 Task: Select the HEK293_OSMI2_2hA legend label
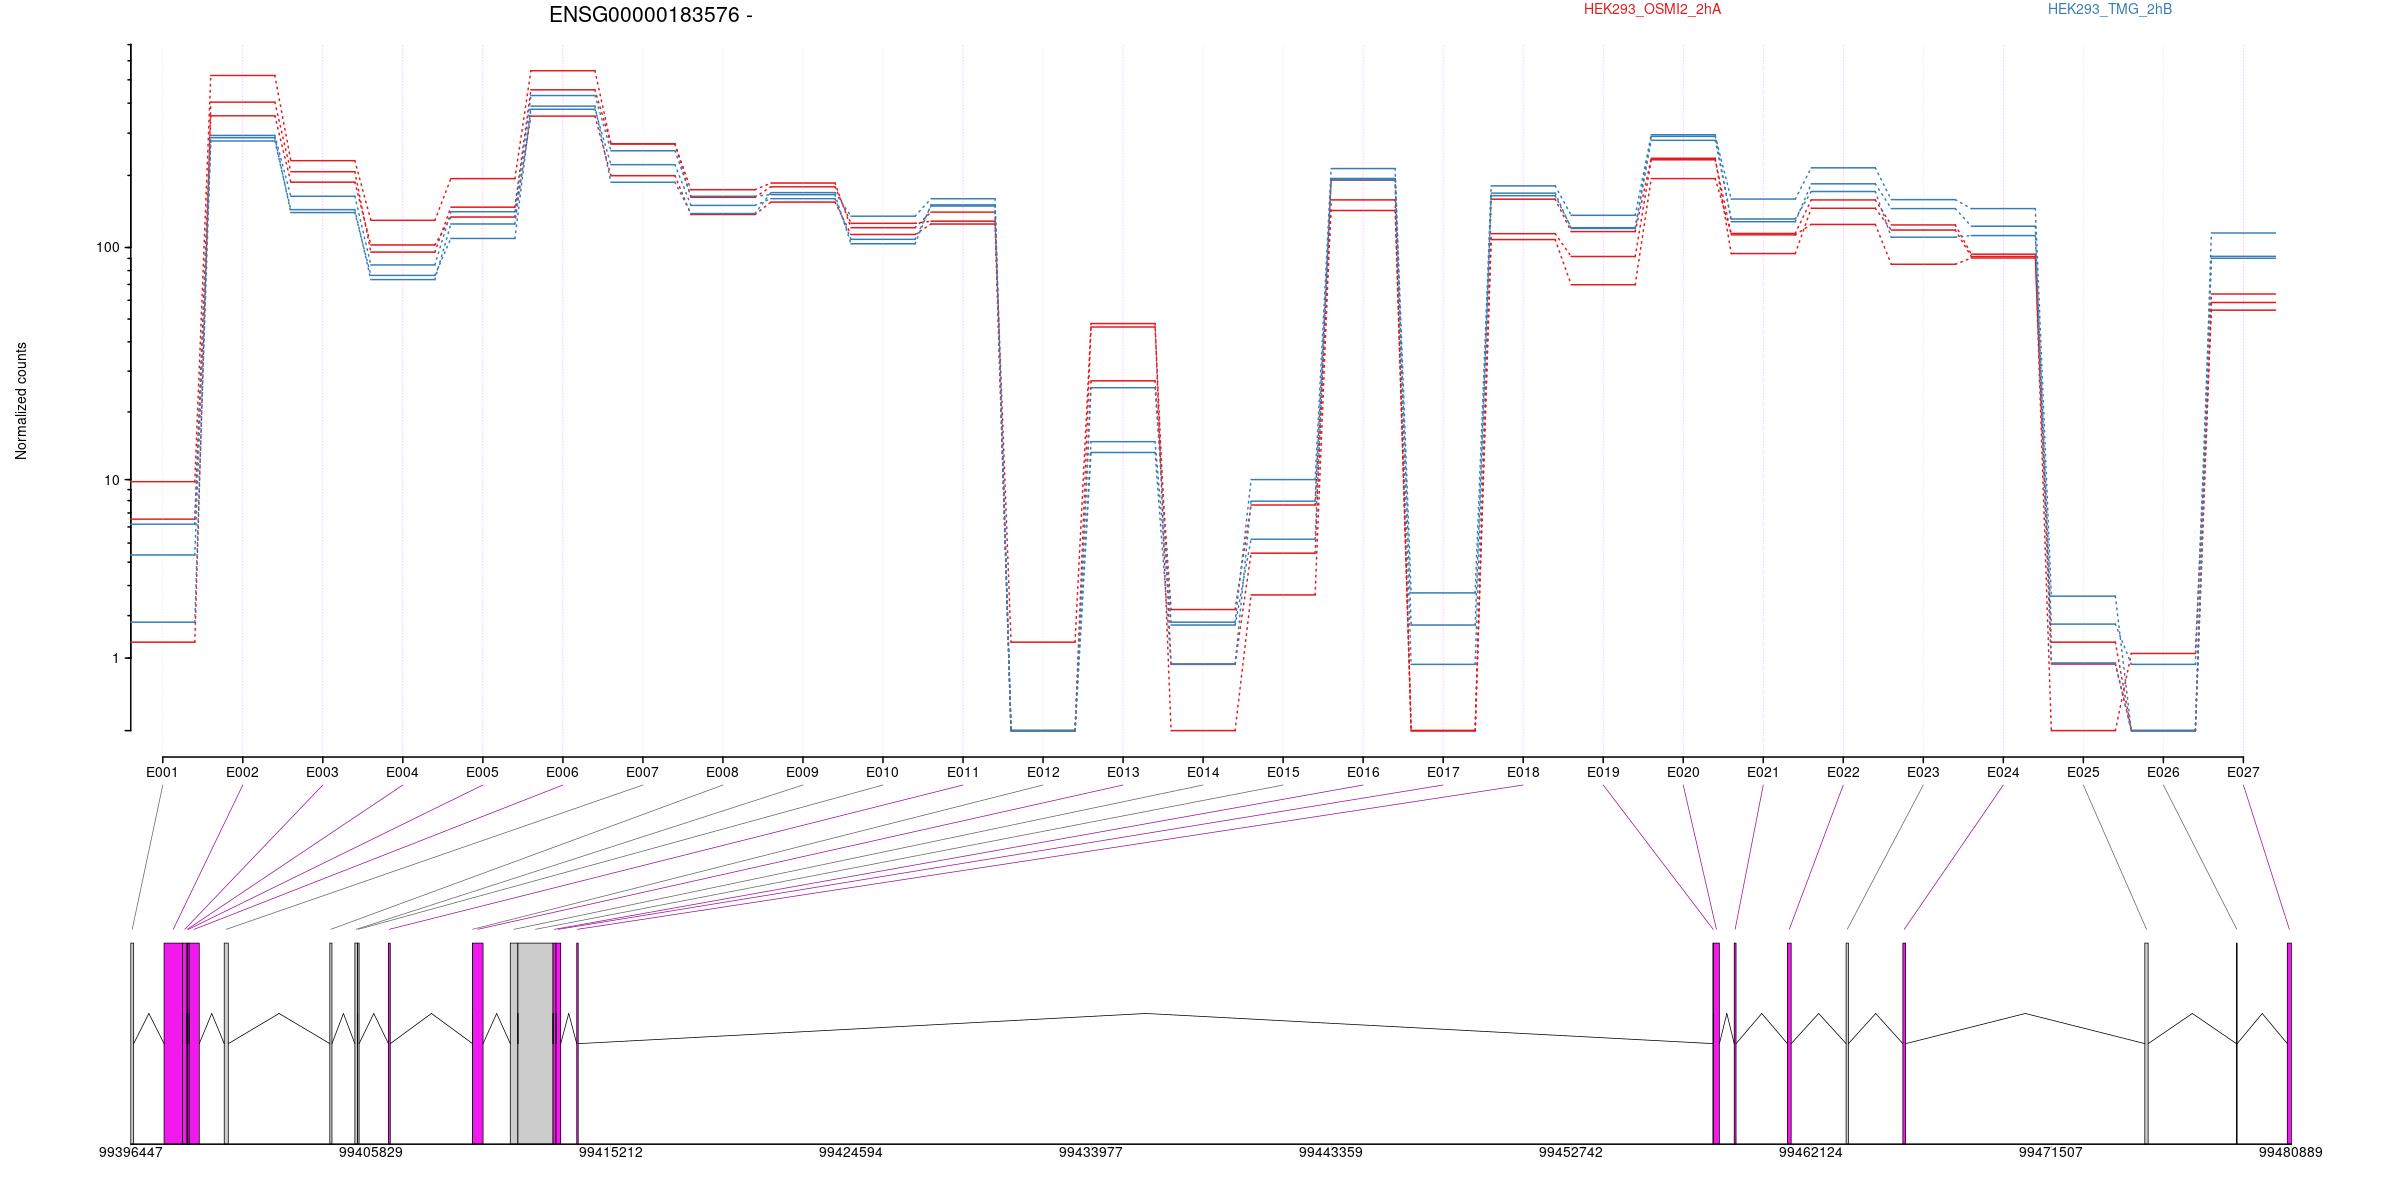point(1653,9)
